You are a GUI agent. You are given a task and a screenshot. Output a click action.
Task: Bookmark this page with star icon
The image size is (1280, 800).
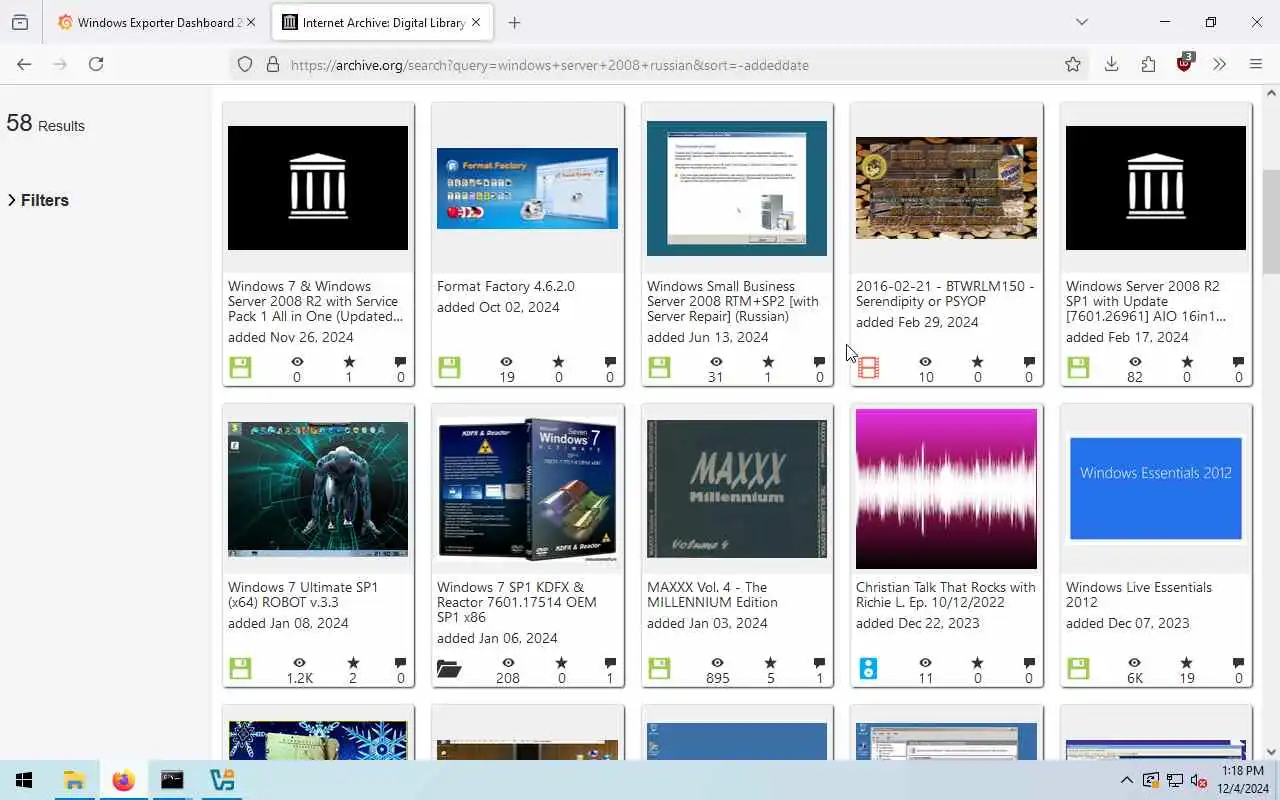tap(1073, 64)
